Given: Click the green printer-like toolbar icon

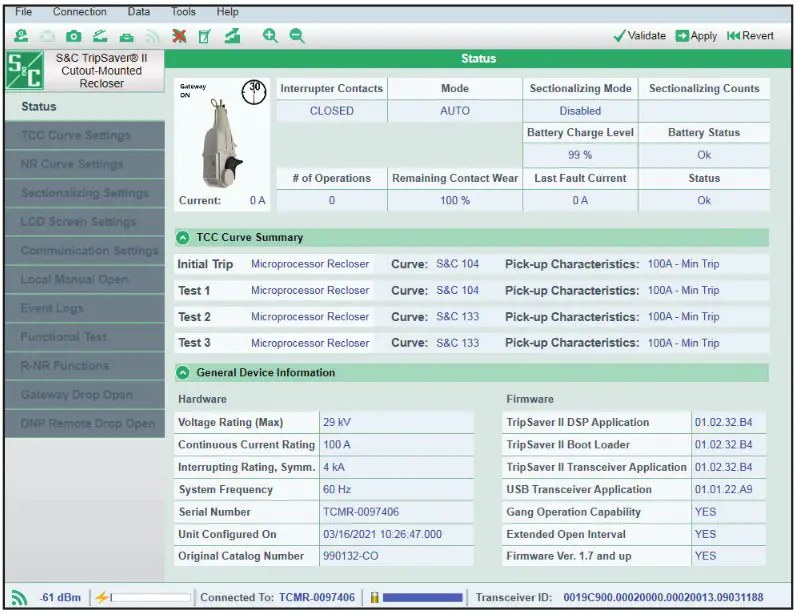Looking at the screenshot, I should [127, 35].
